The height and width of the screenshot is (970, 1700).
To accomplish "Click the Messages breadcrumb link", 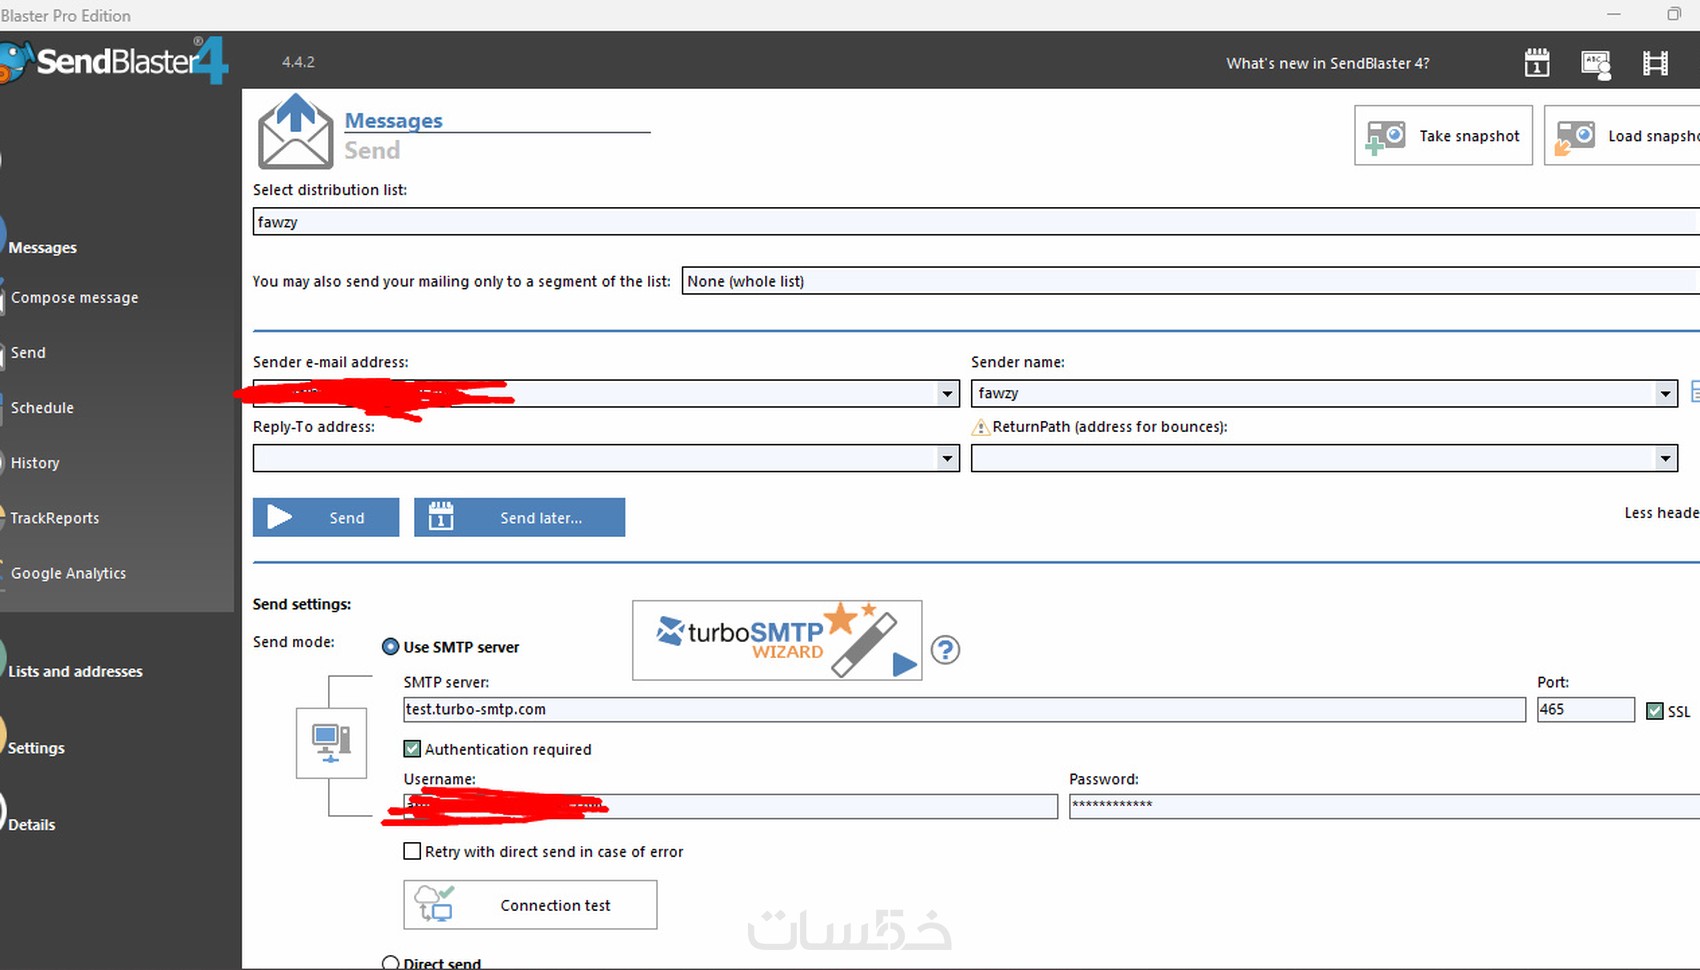I will click(393, 120).
